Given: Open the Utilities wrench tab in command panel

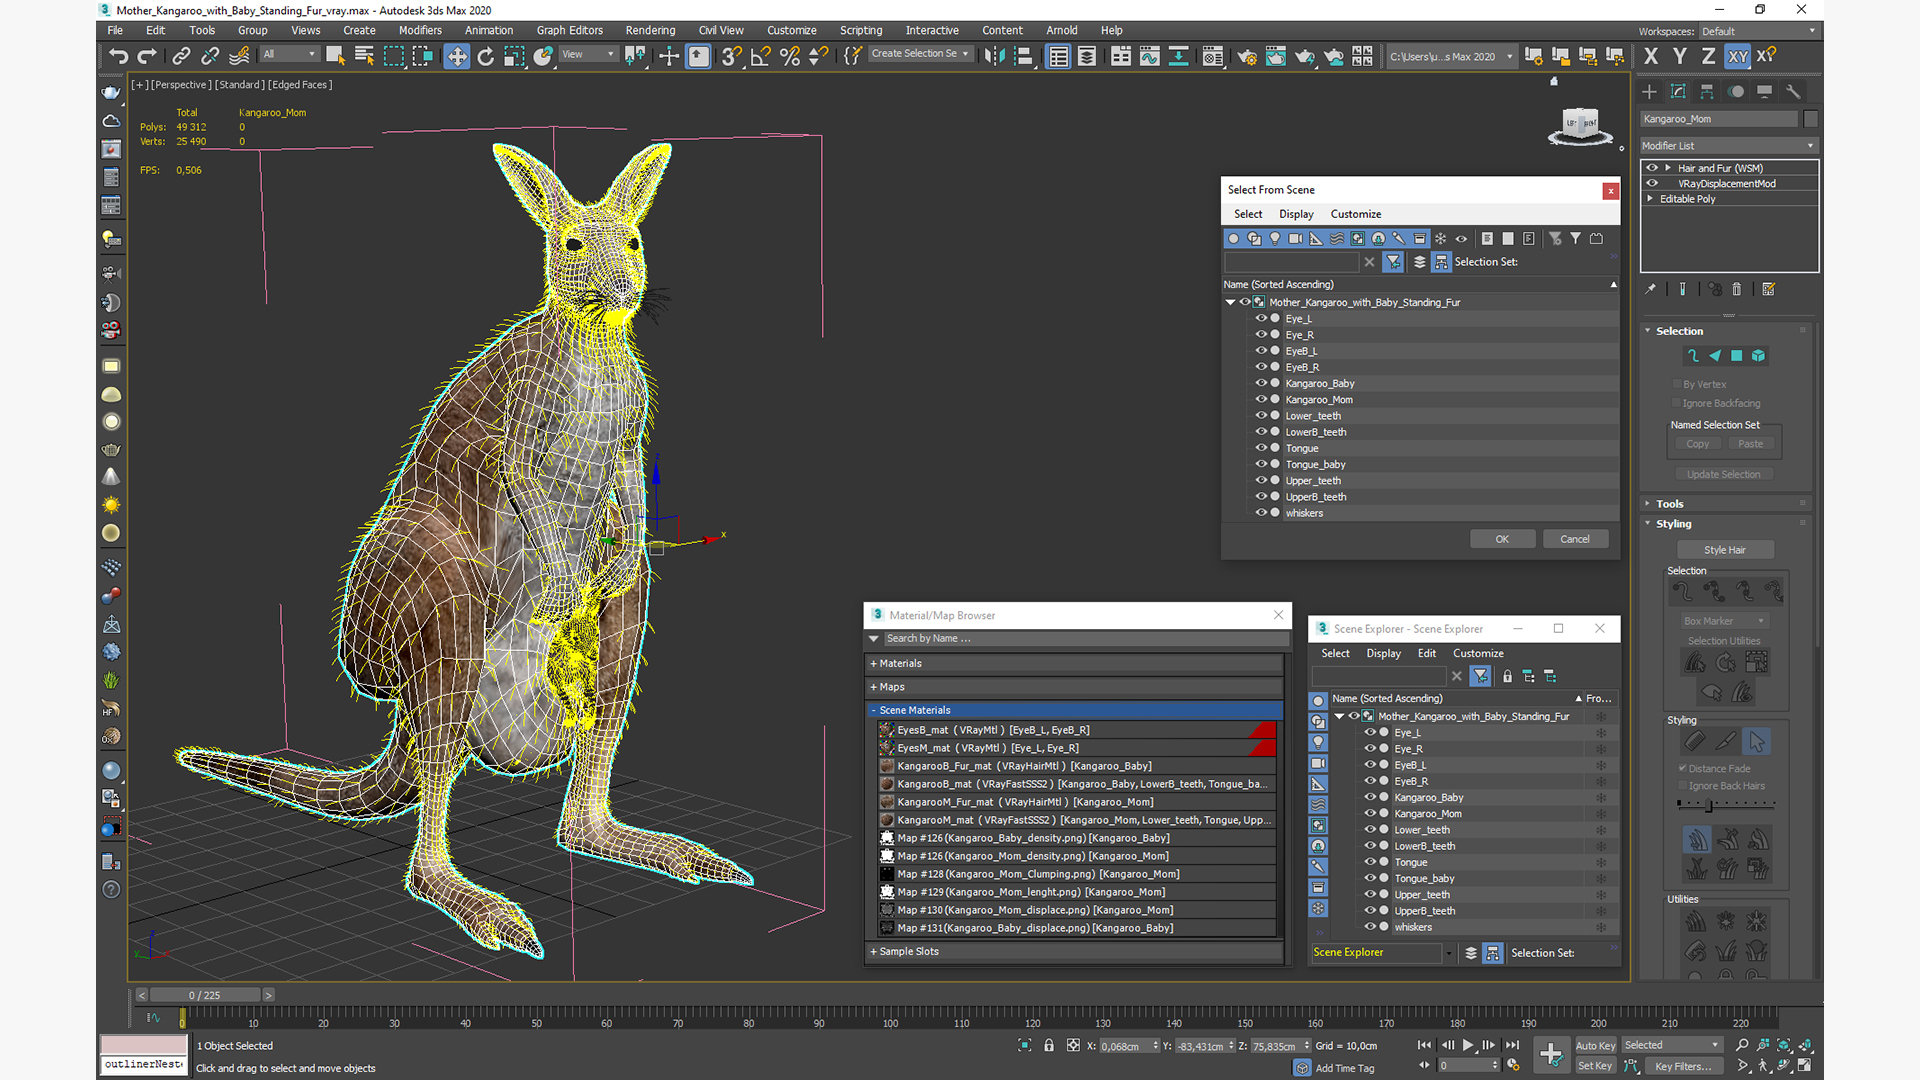Looking at the screenshot, I should 1794,92.
